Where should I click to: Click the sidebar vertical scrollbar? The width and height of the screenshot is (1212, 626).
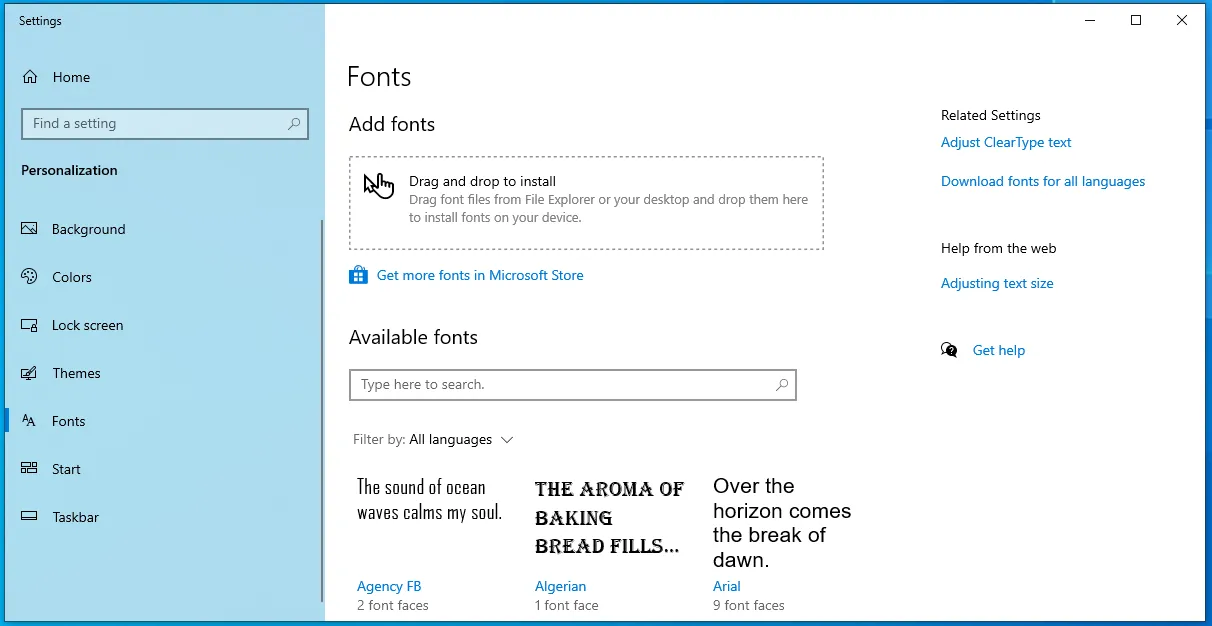pyautogui.click(x=322, y=410)
